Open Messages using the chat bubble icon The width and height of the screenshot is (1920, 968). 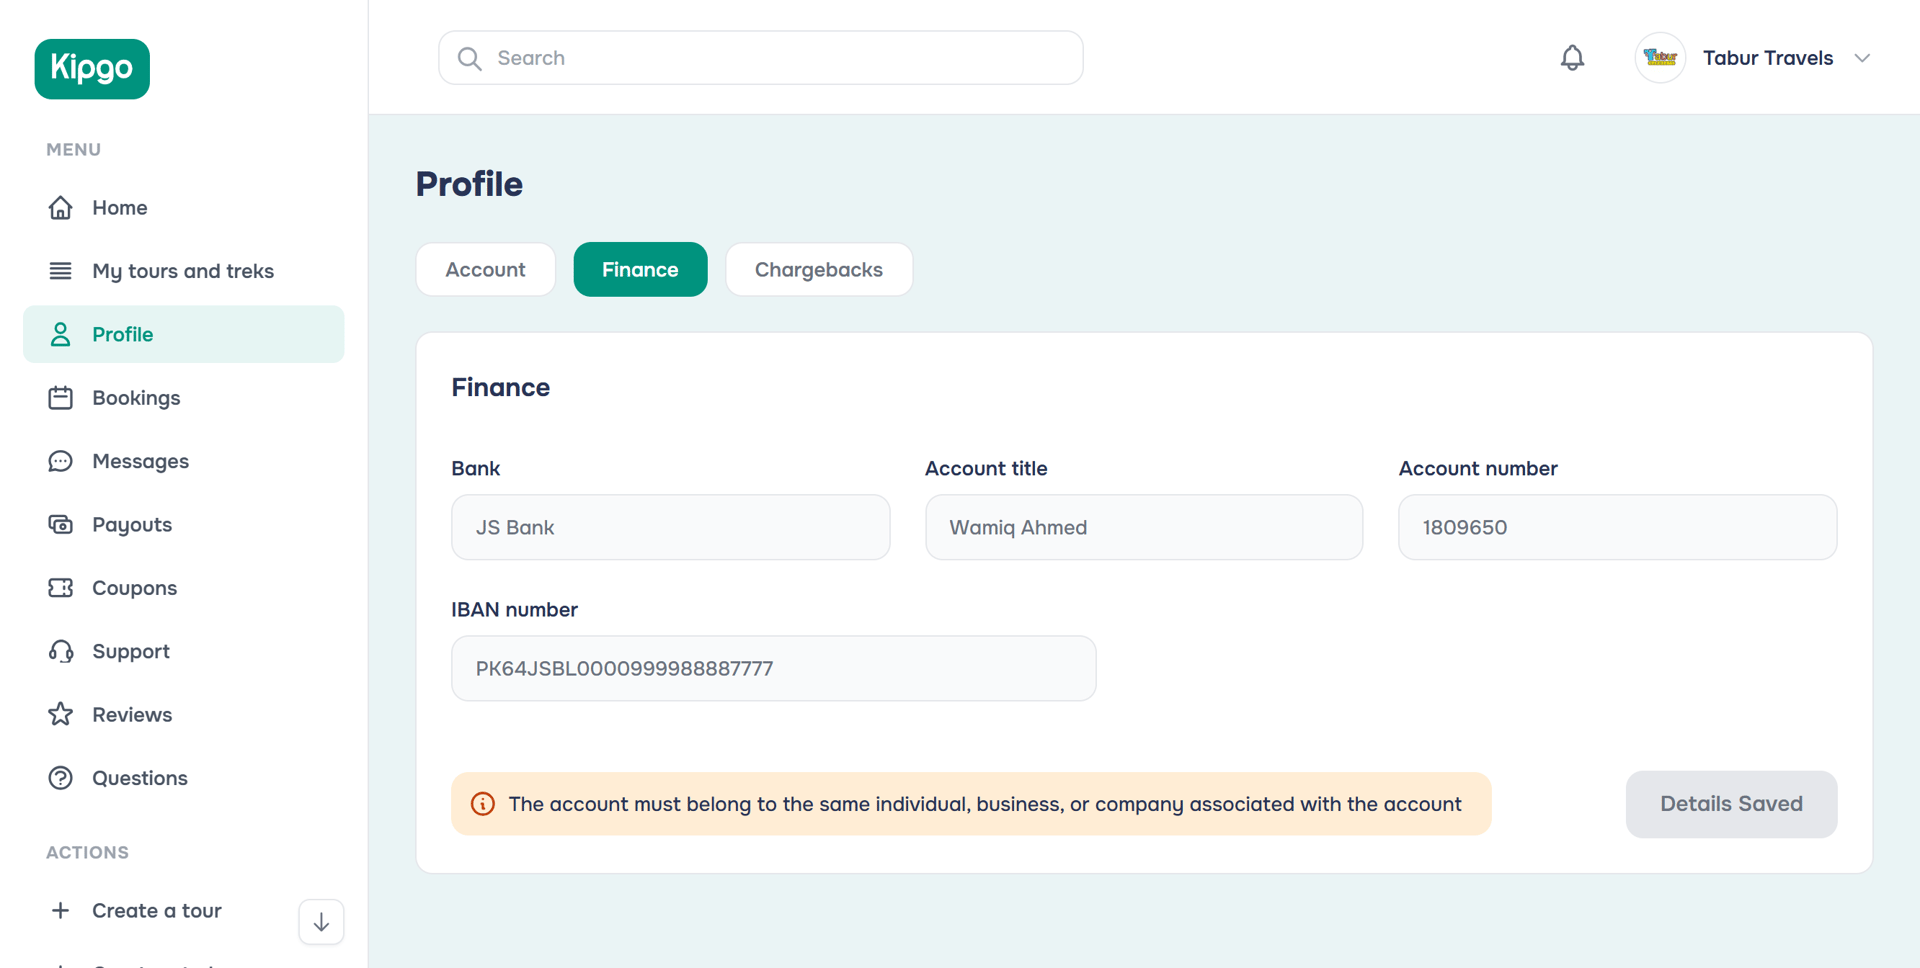[61, 461]
